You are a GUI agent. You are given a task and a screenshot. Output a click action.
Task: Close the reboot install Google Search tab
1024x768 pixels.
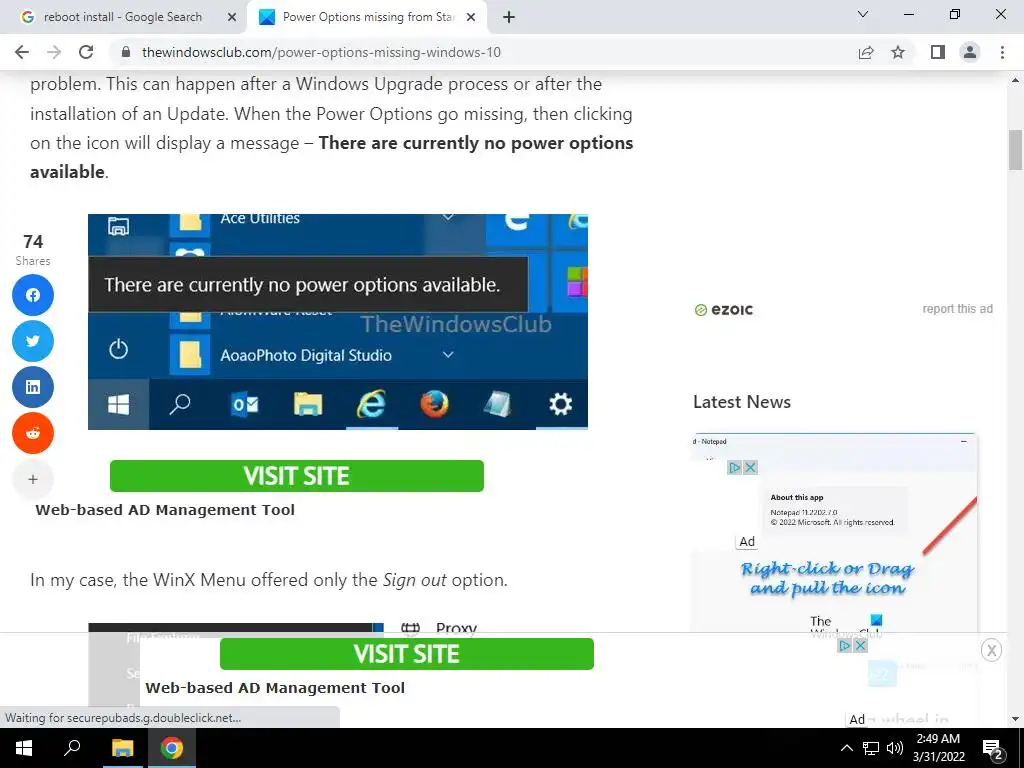(x=232, y=18)
